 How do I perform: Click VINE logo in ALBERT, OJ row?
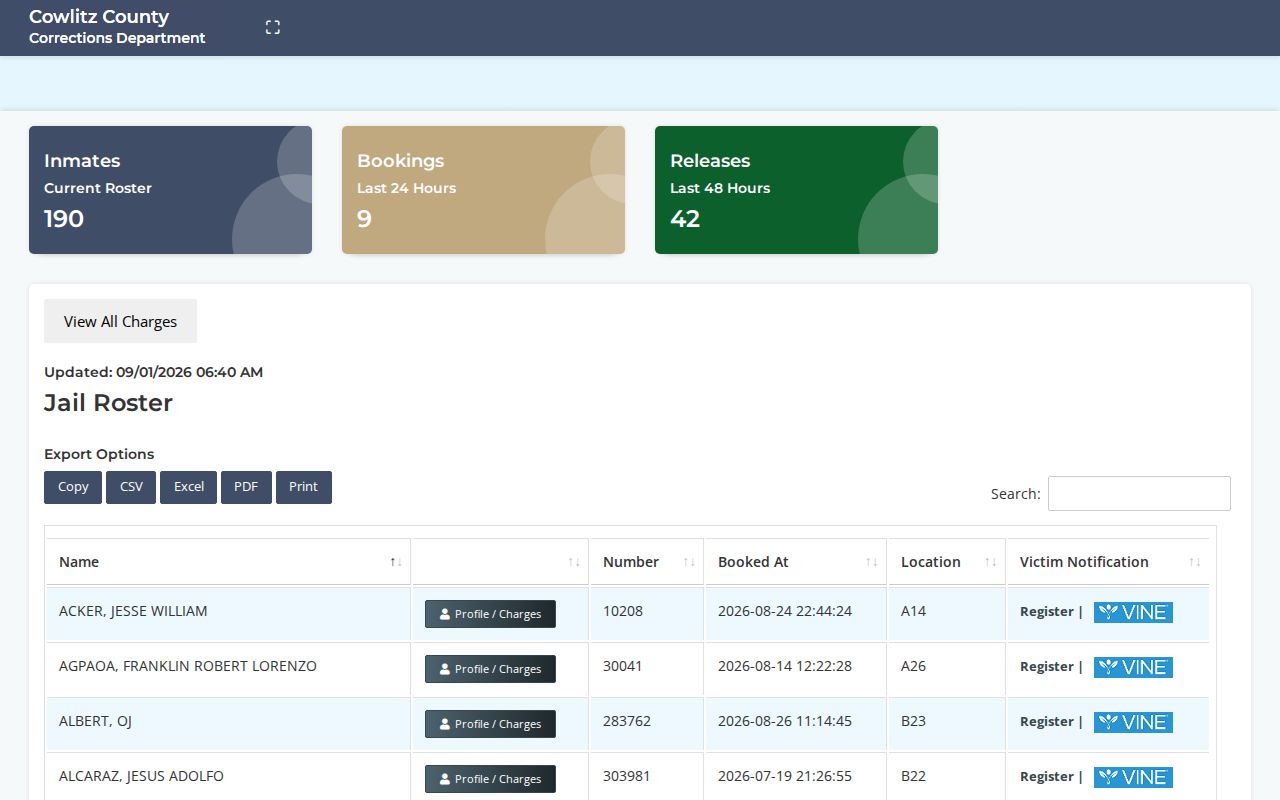click(x=1133, y=722)
